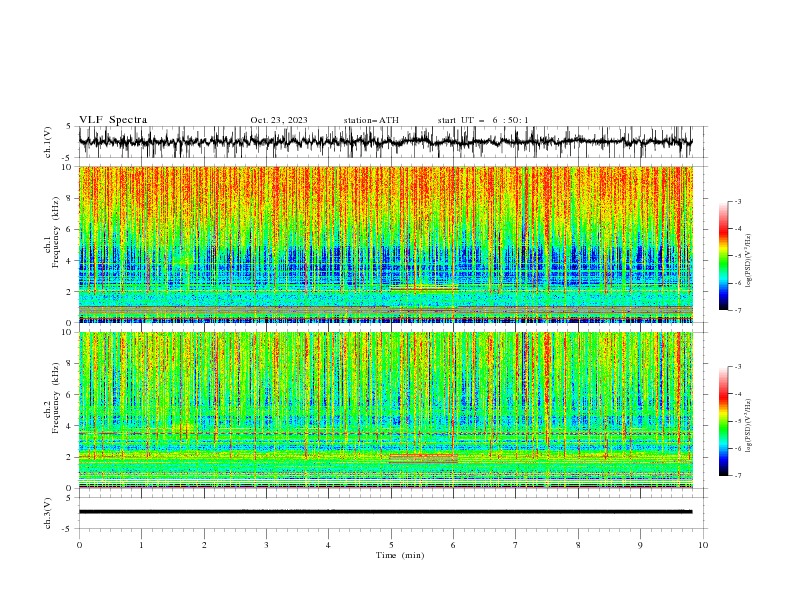Click the 2 kHz tick on ch.1 frequency axis
This screenshot has width=792, height=612.
coord(70,292)
